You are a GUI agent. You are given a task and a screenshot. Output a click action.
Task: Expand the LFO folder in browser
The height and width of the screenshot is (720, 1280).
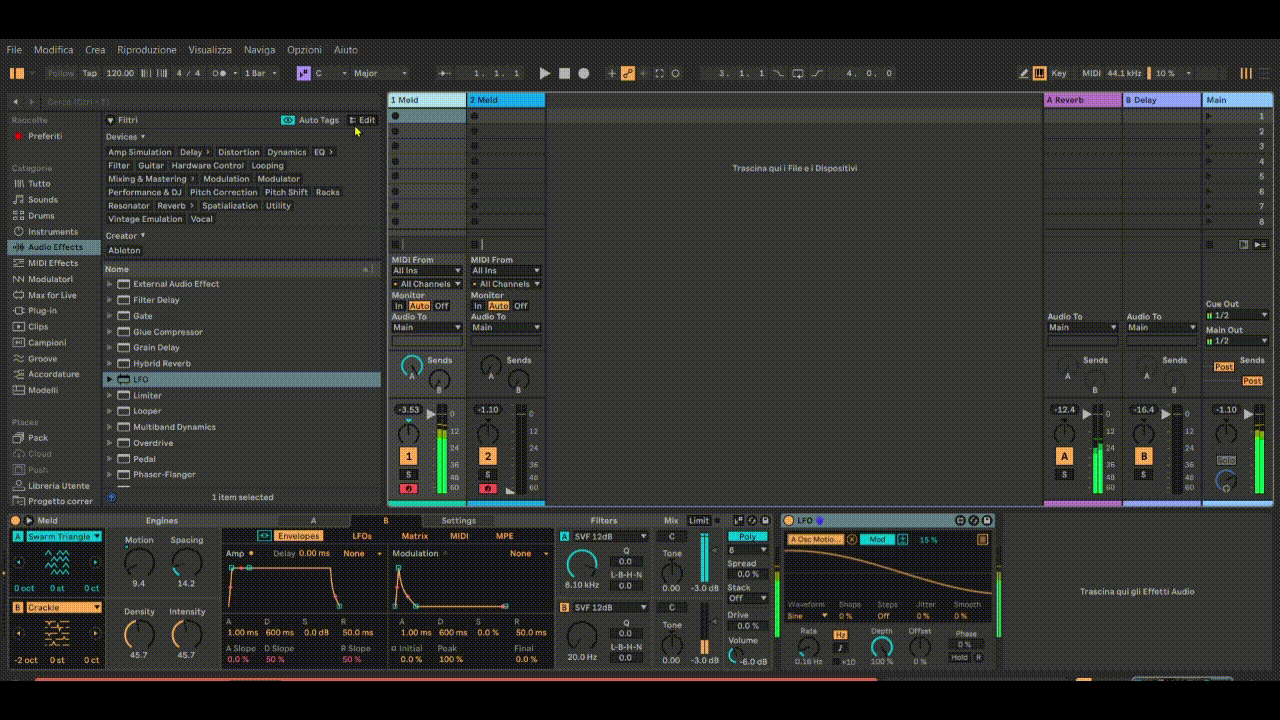(110, 380)
